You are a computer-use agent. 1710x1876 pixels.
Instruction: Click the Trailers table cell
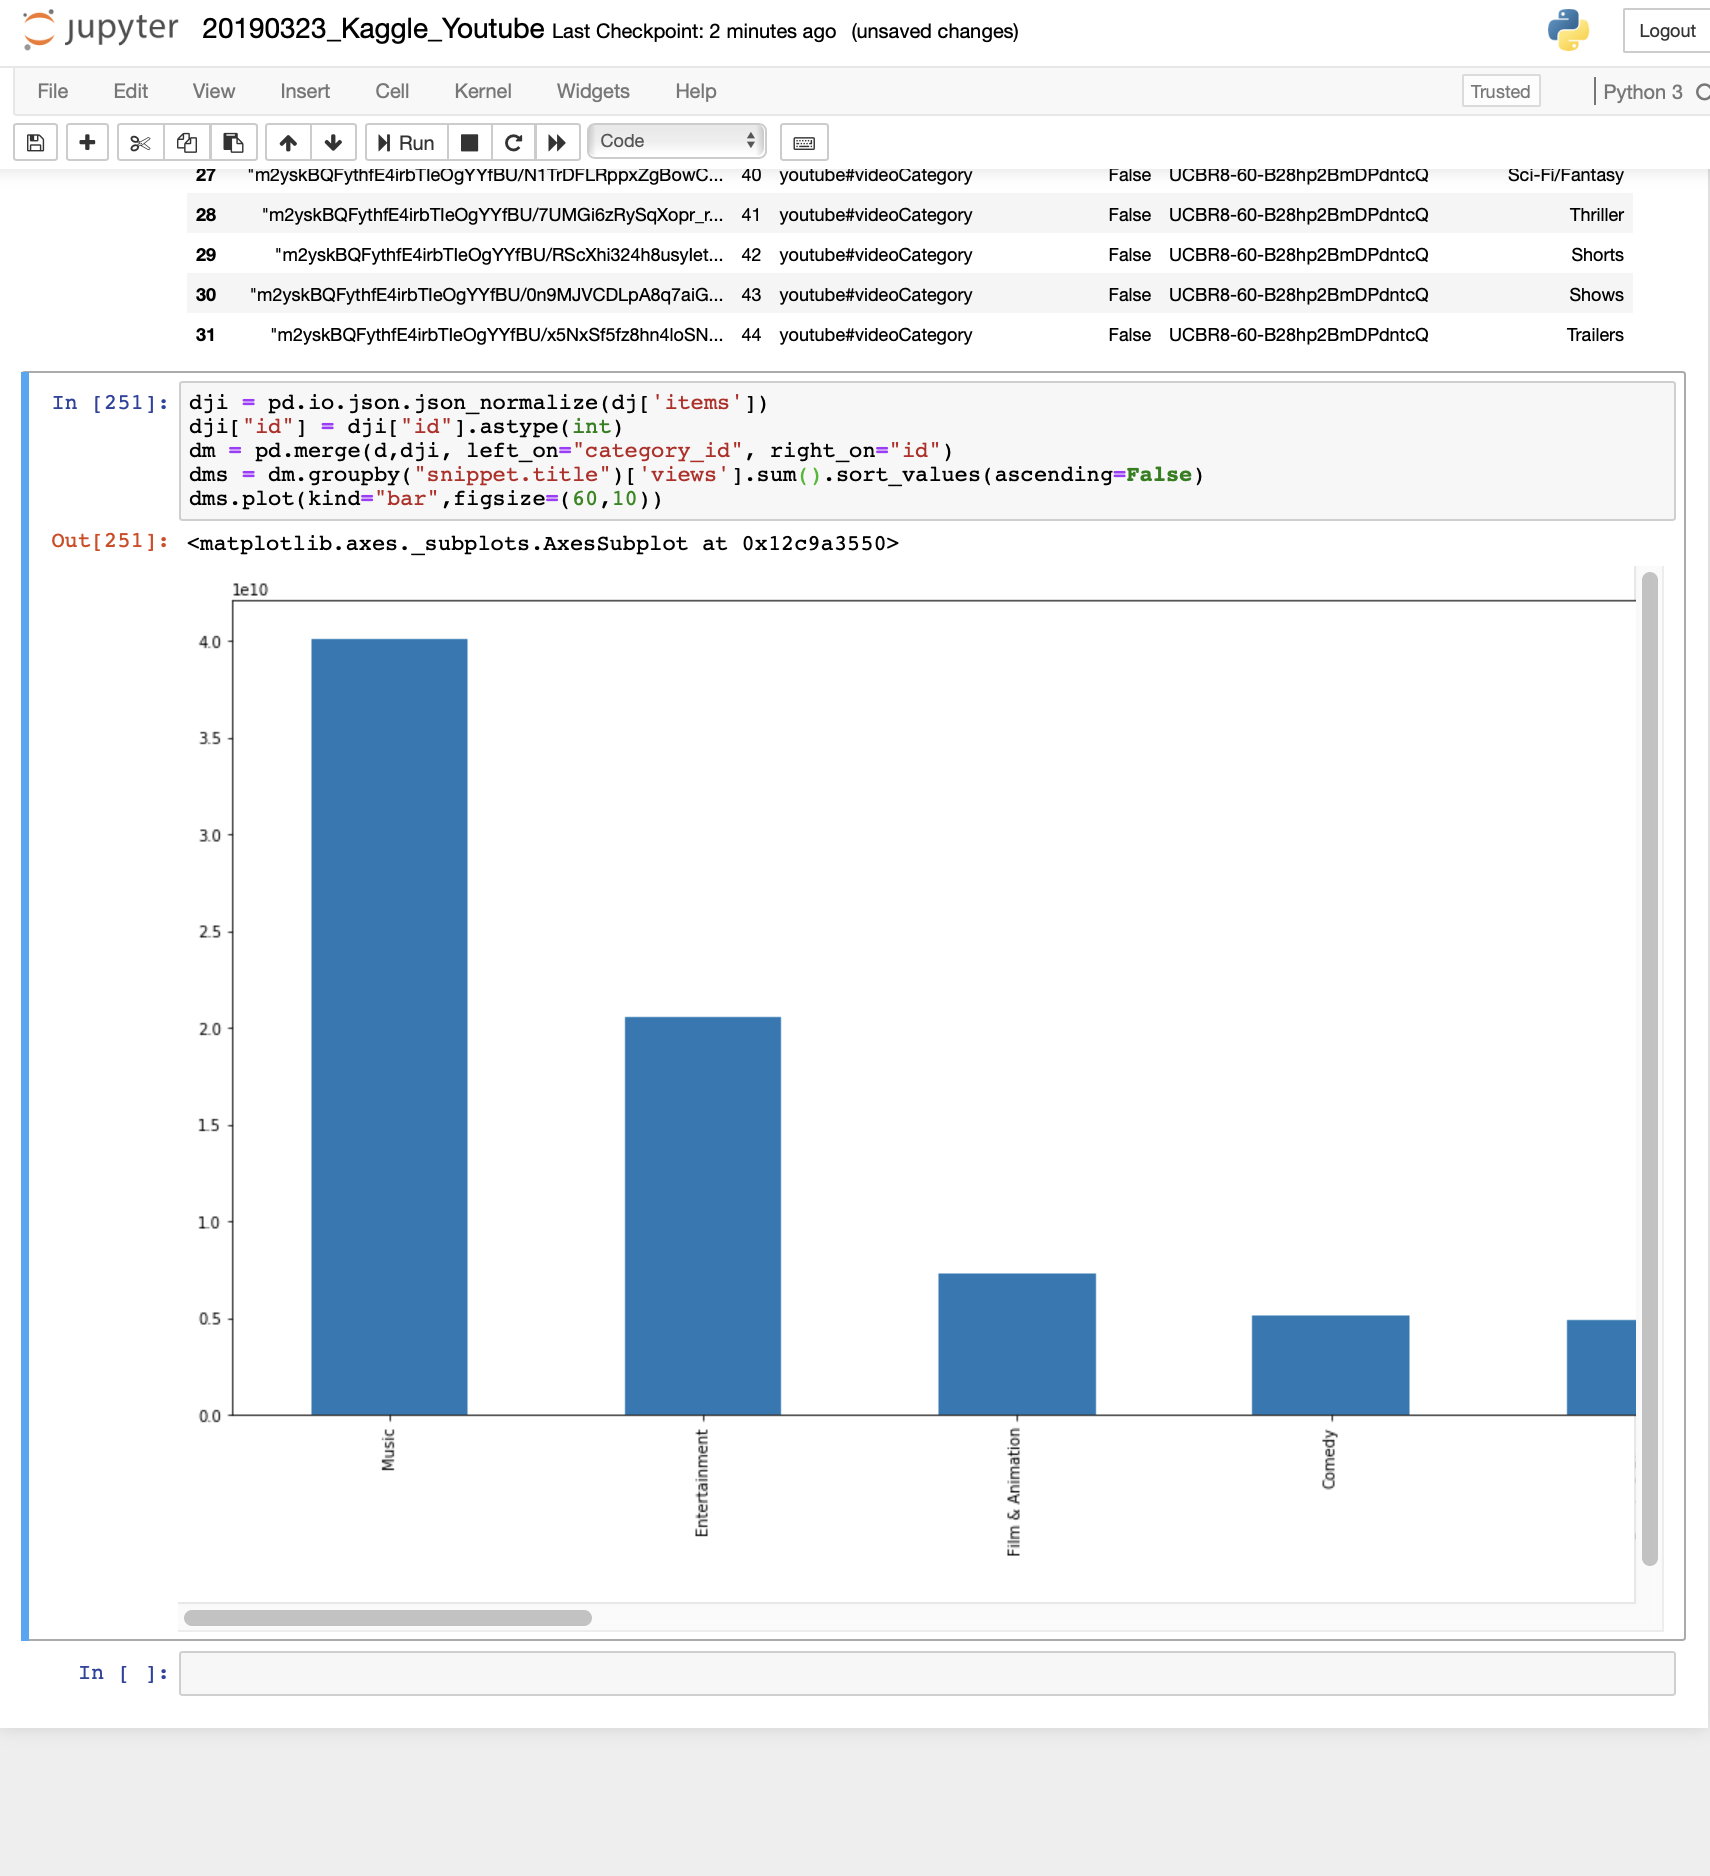pos(1595,335)
